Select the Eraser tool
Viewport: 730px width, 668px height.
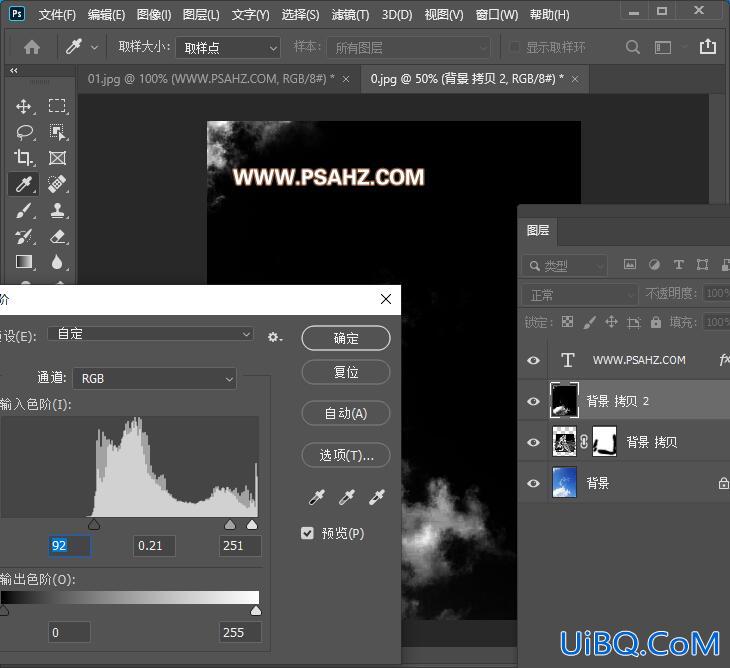coord(57,236)
